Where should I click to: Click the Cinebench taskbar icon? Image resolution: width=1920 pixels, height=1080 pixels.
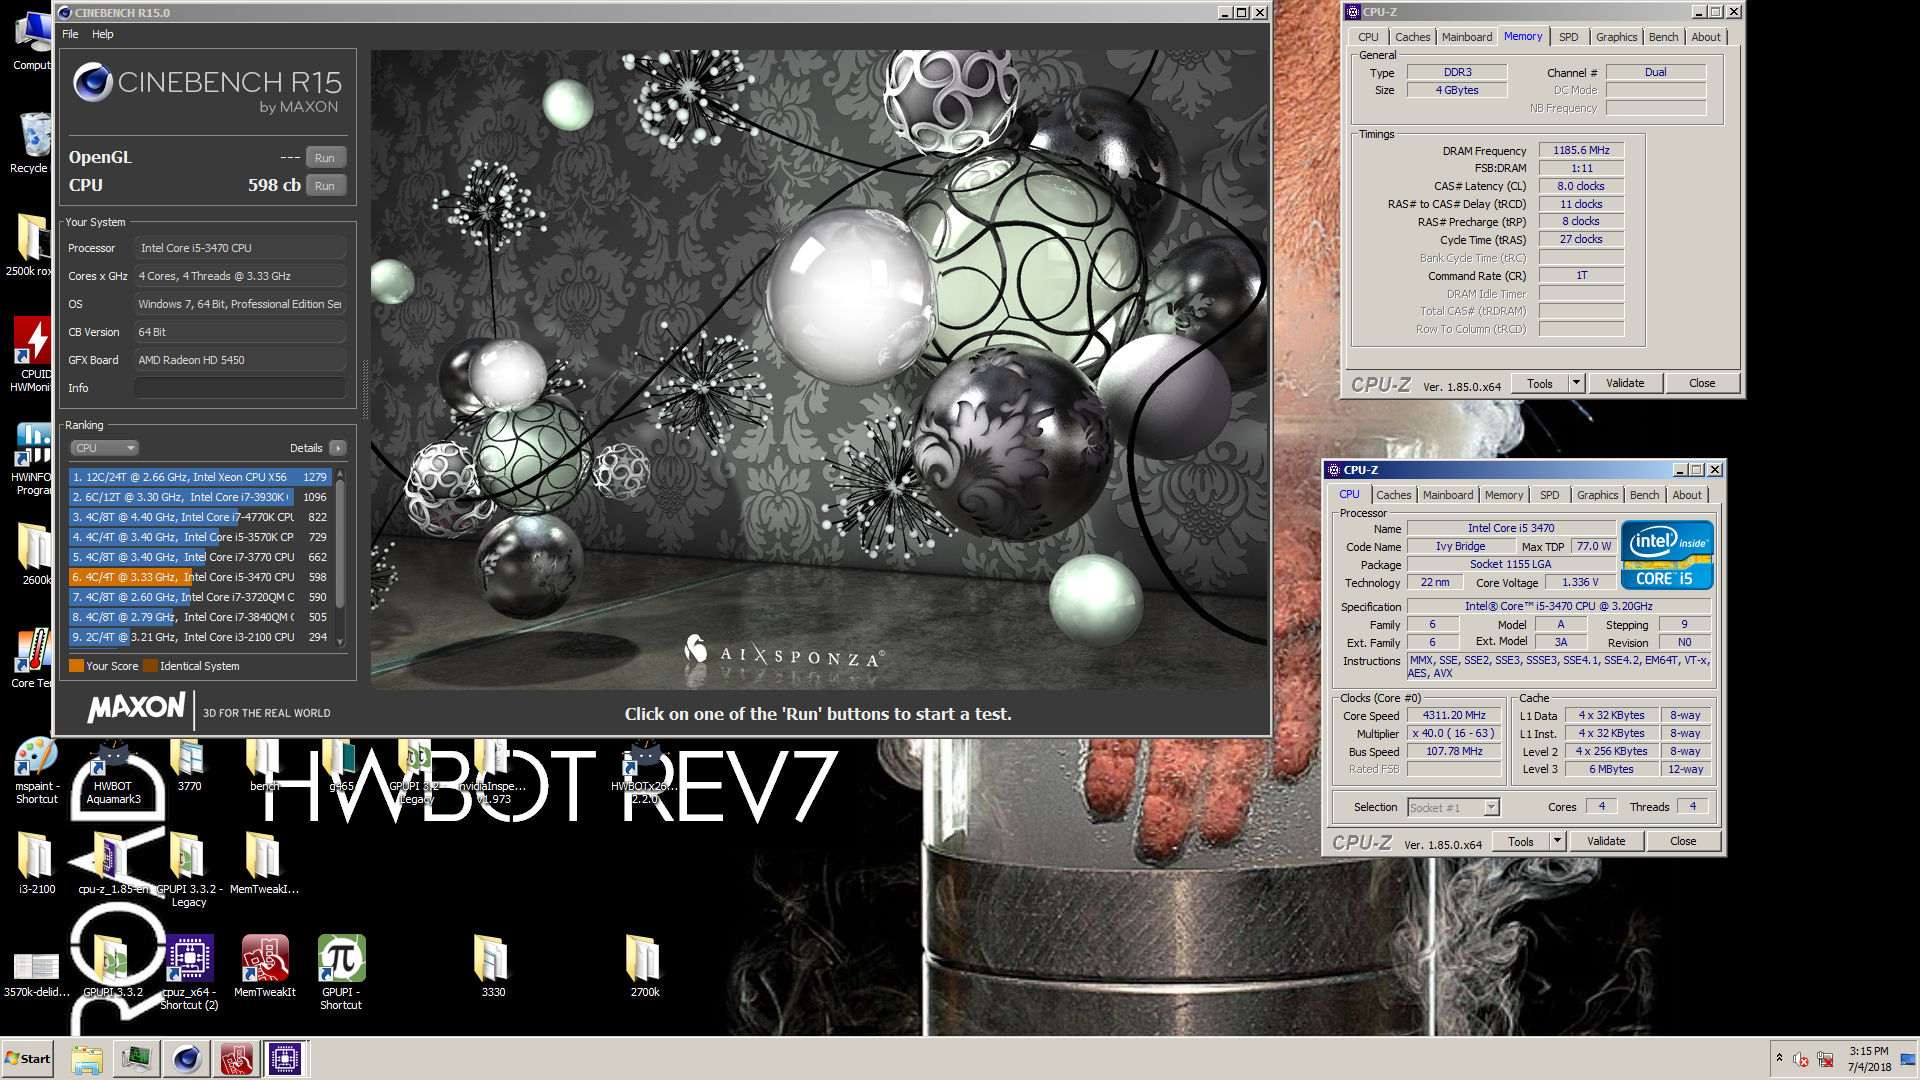tap(186, 1059)
